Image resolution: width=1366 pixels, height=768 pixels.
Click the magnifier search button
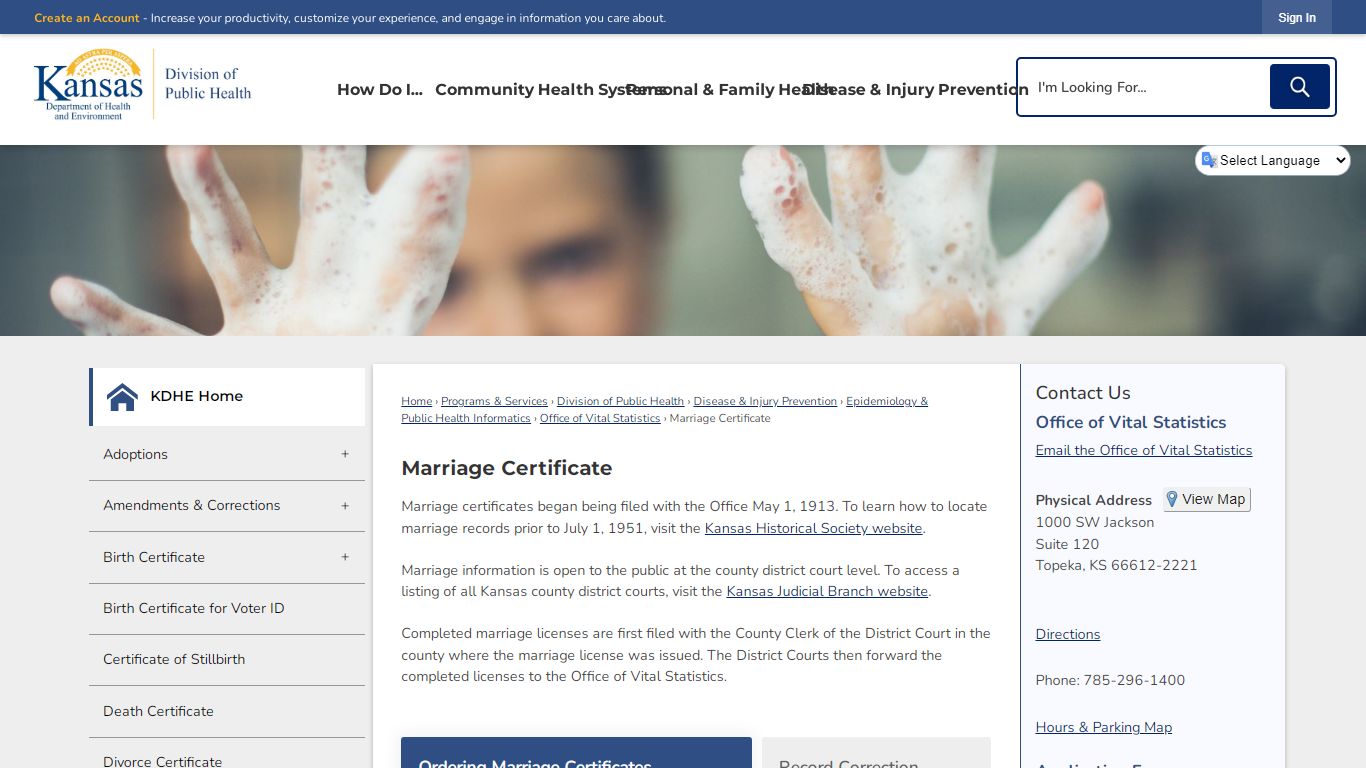coord(1299,87)
